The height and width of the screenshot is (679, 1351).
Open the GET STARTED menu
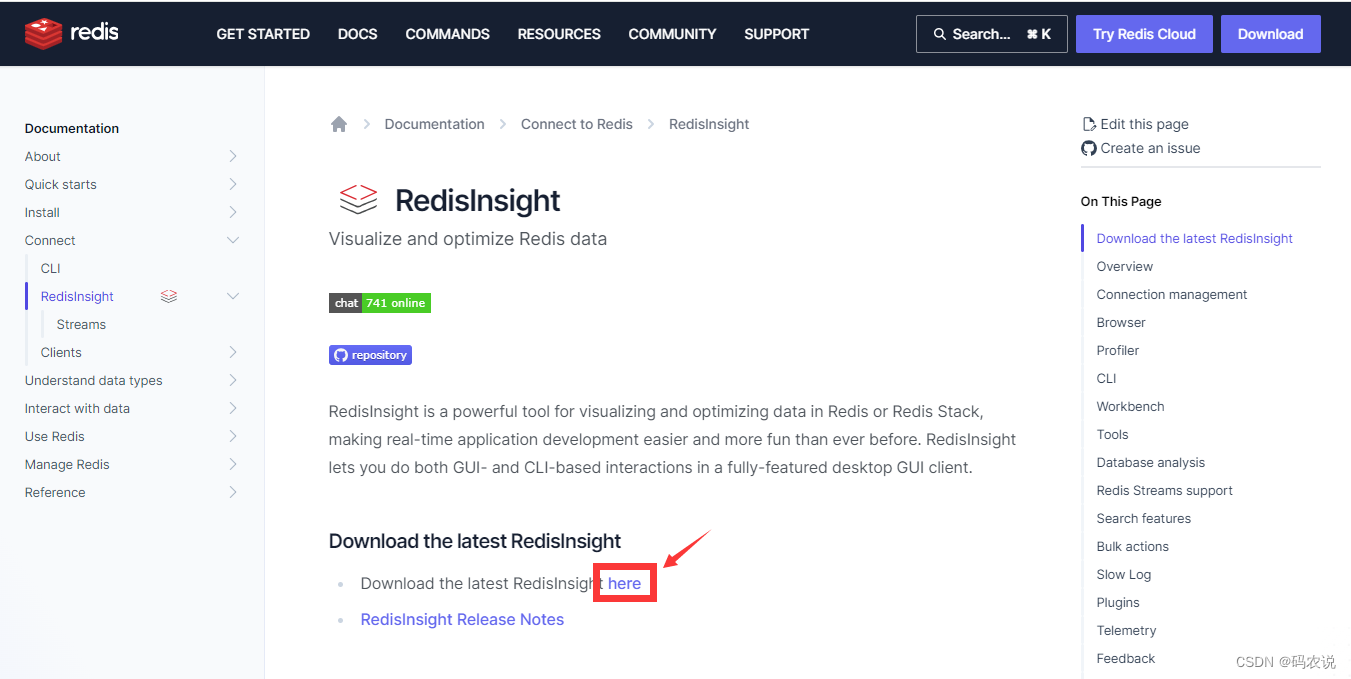tap(263, 34)
